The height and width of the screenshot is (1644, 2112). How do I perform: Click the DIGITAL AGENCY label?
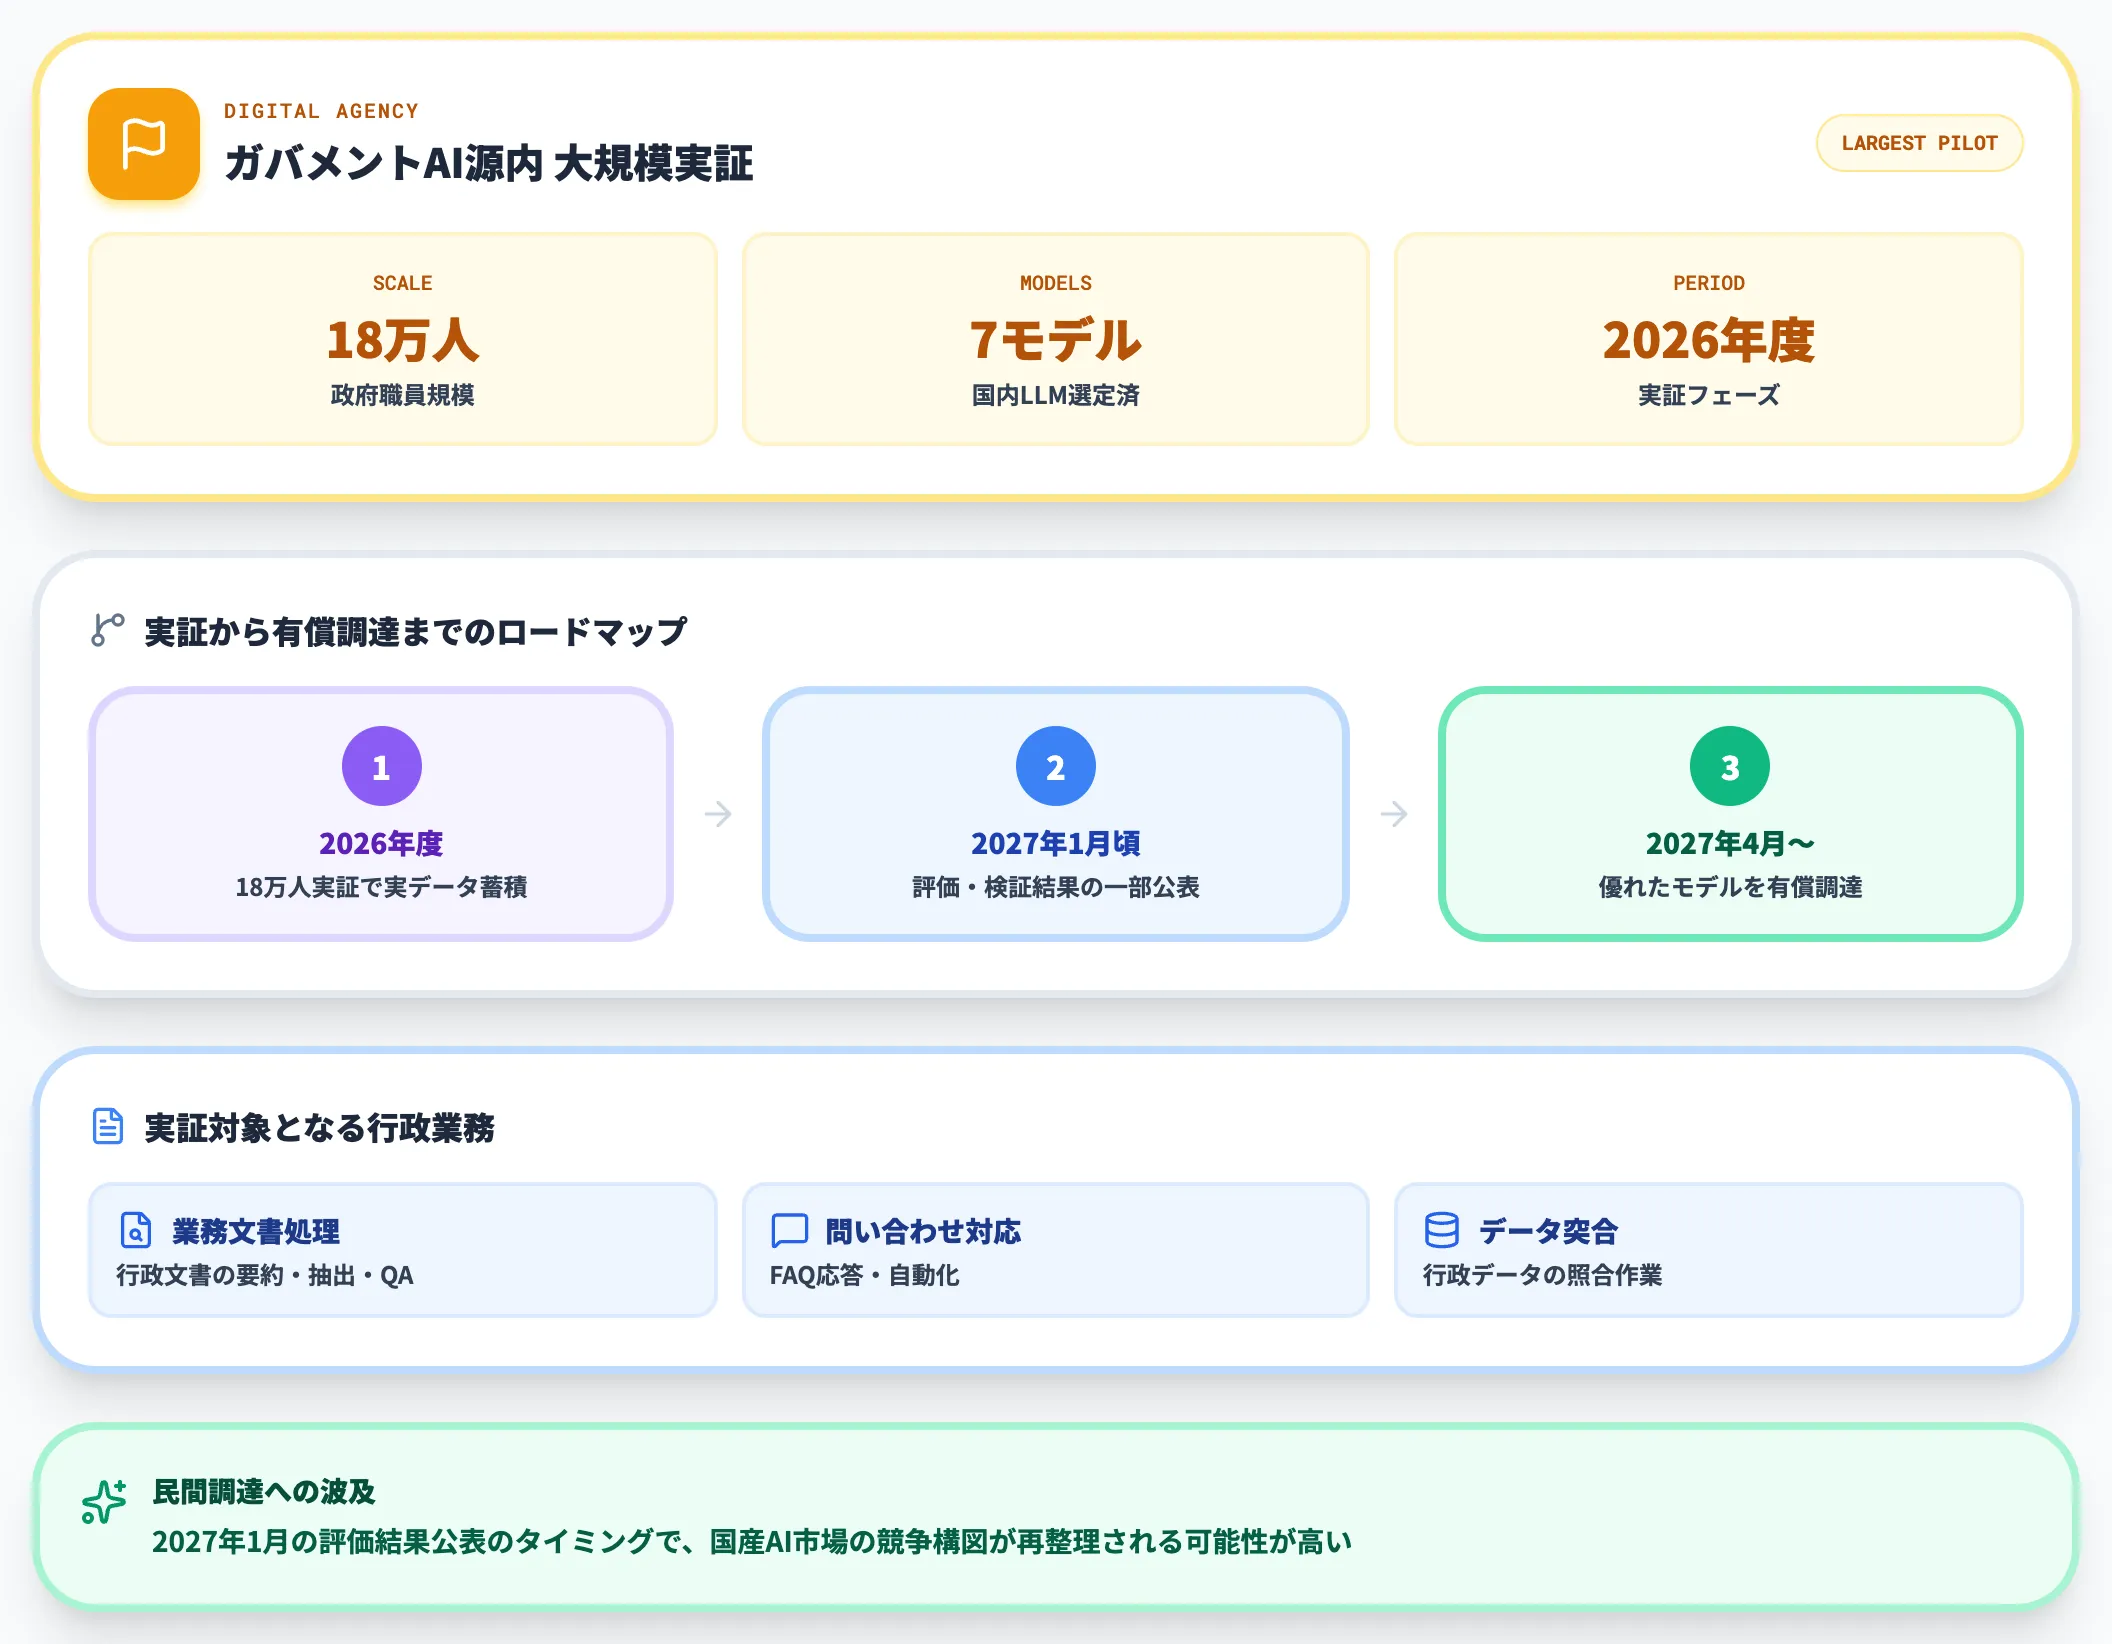(321, 111)
